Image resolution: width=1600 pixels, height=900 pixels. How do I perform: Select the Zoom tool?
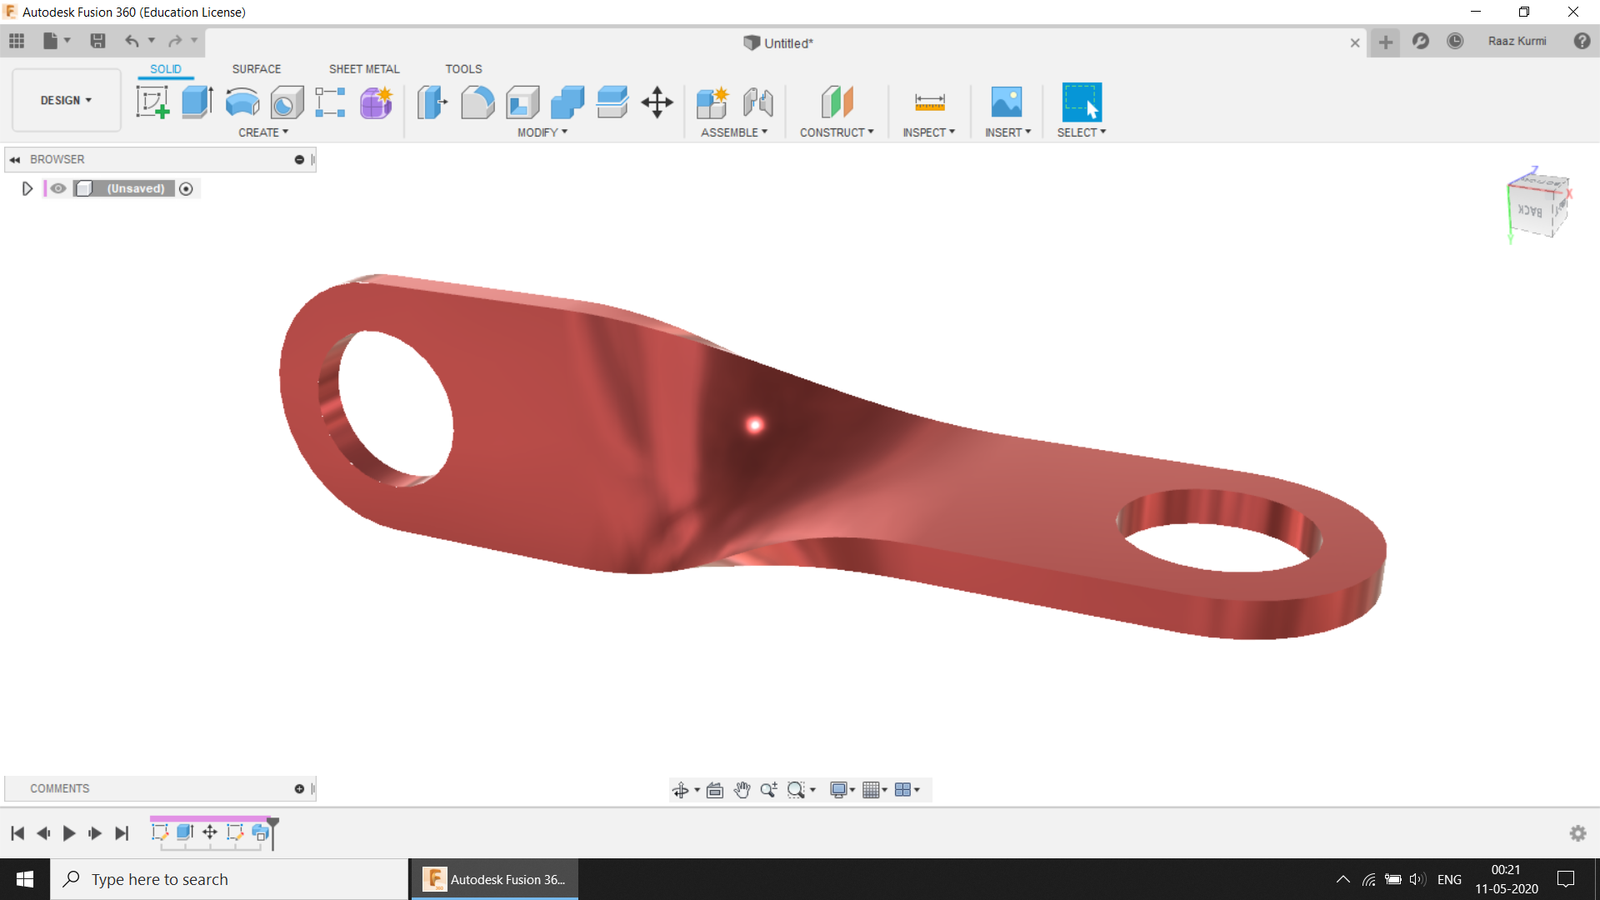(768, 790)
